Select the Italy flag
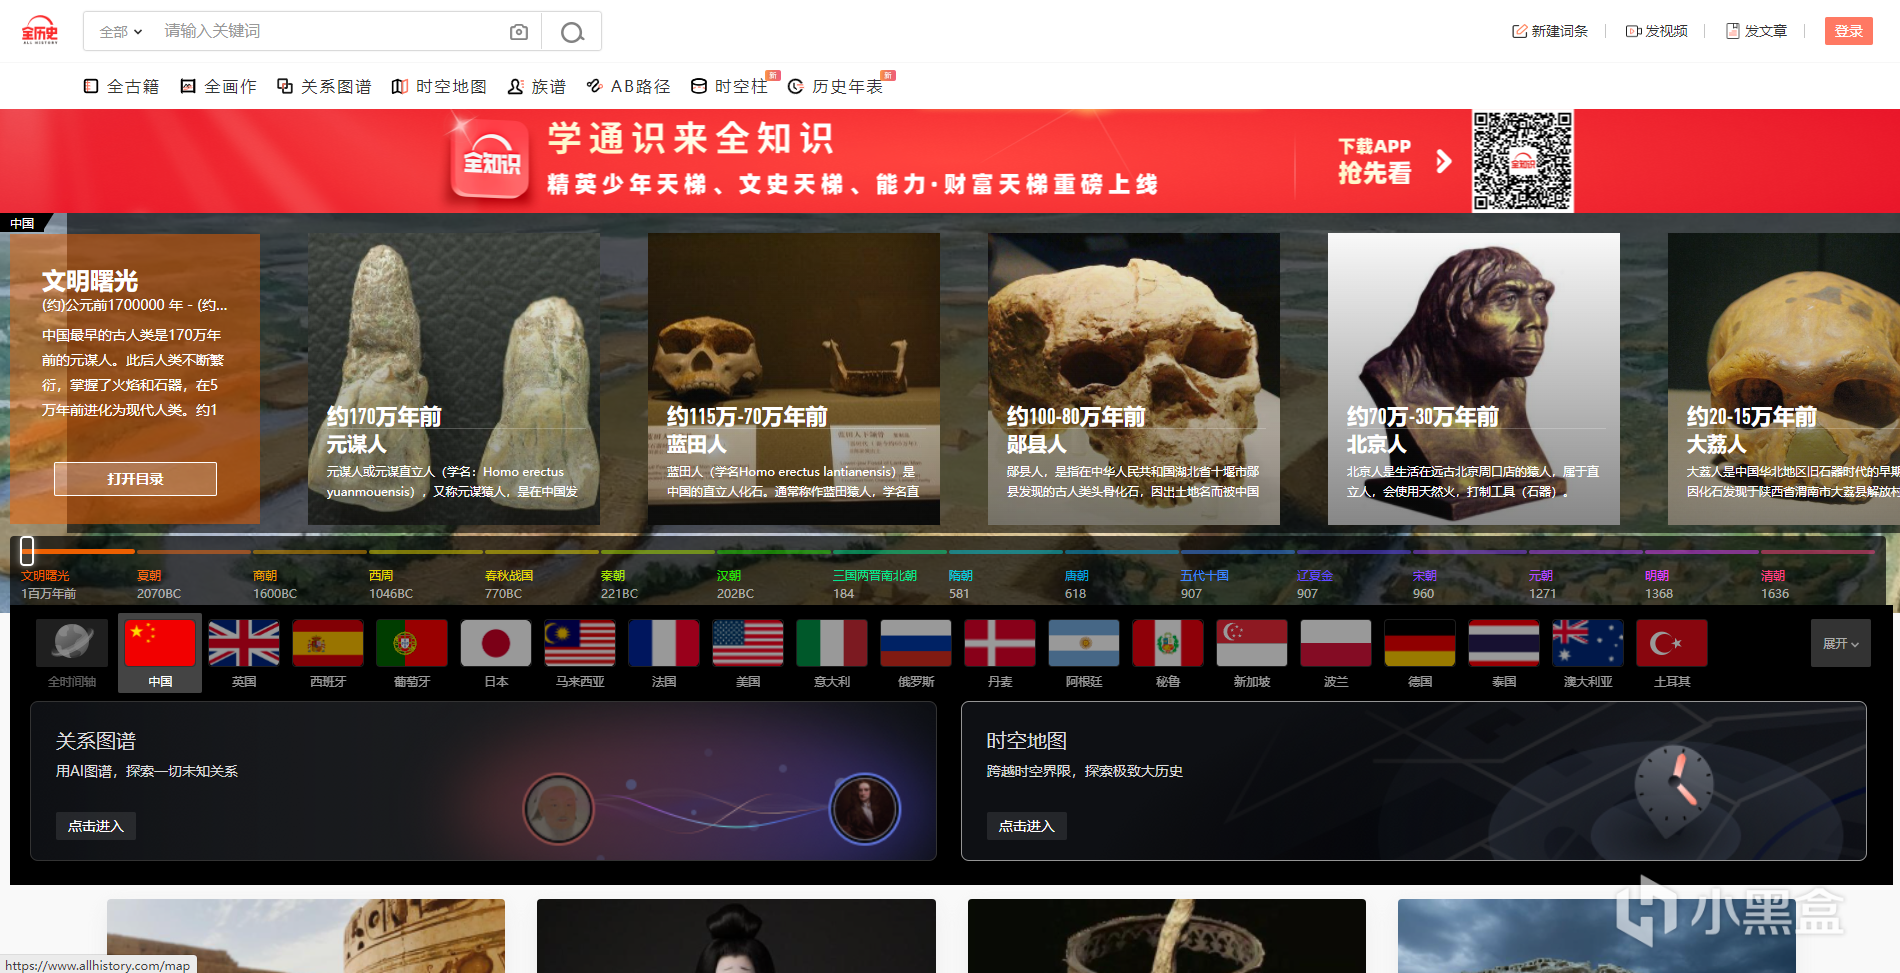 pyautogui.click(x=832, y=643)
